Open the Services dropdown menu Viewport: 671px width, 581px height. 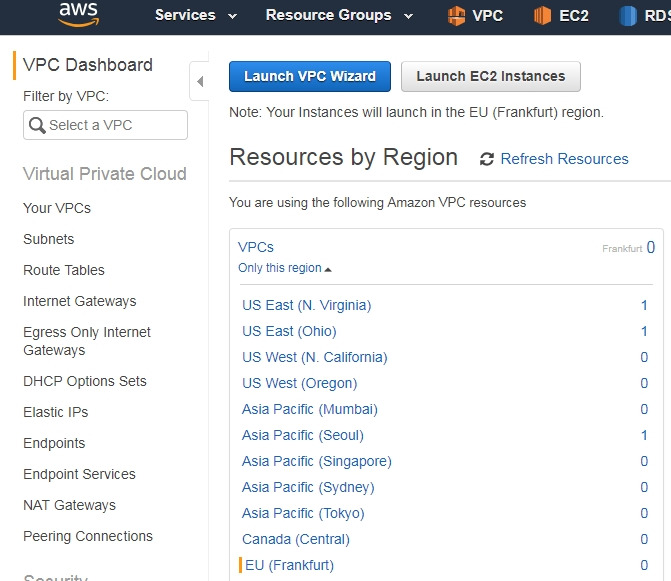point(196,15)
